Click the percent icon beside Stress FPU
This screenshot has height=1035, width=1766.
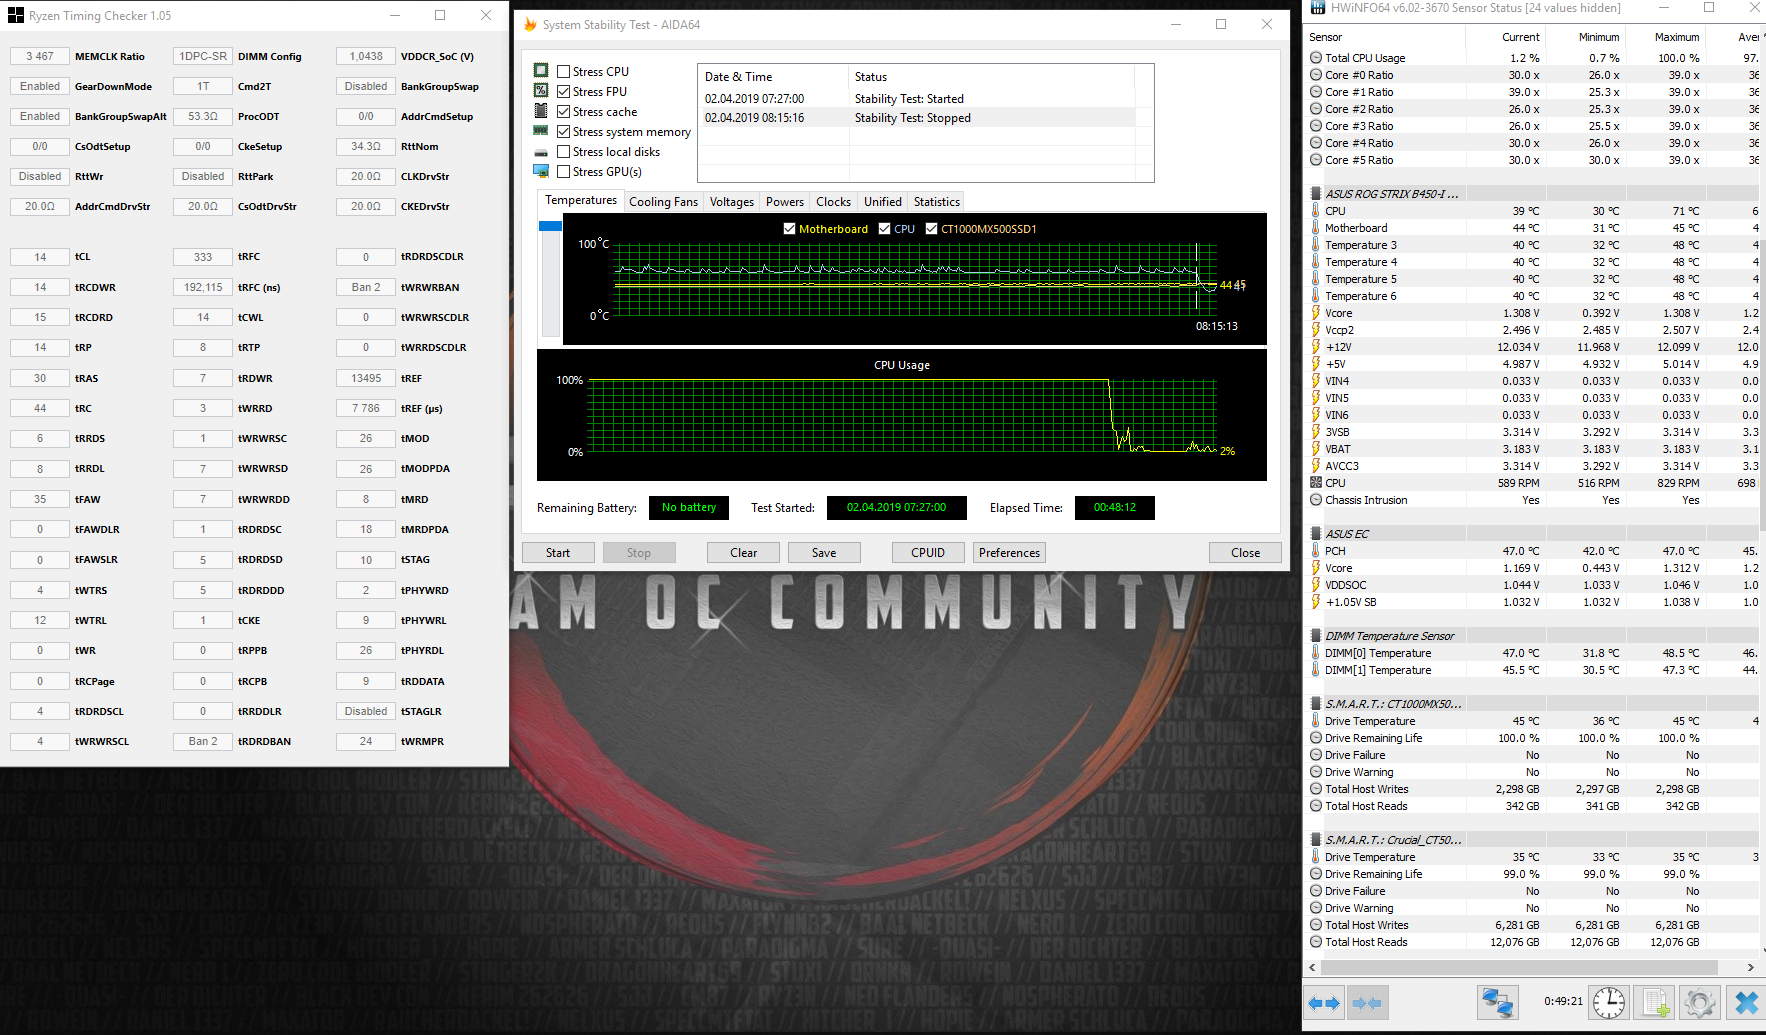[541, 90]
